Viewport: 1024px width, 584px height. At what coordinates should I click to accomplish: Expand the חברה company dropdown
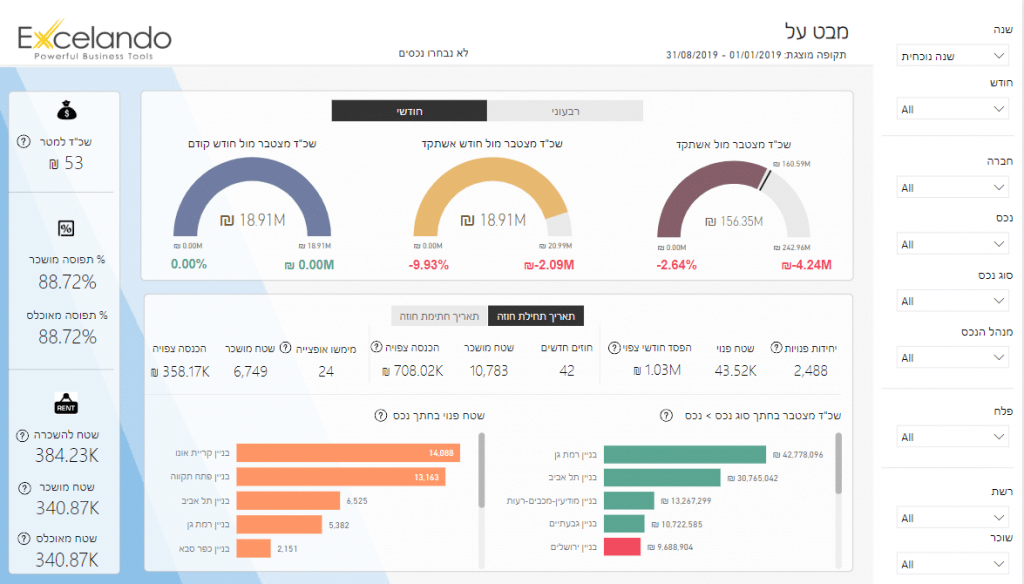coord(951,188)
